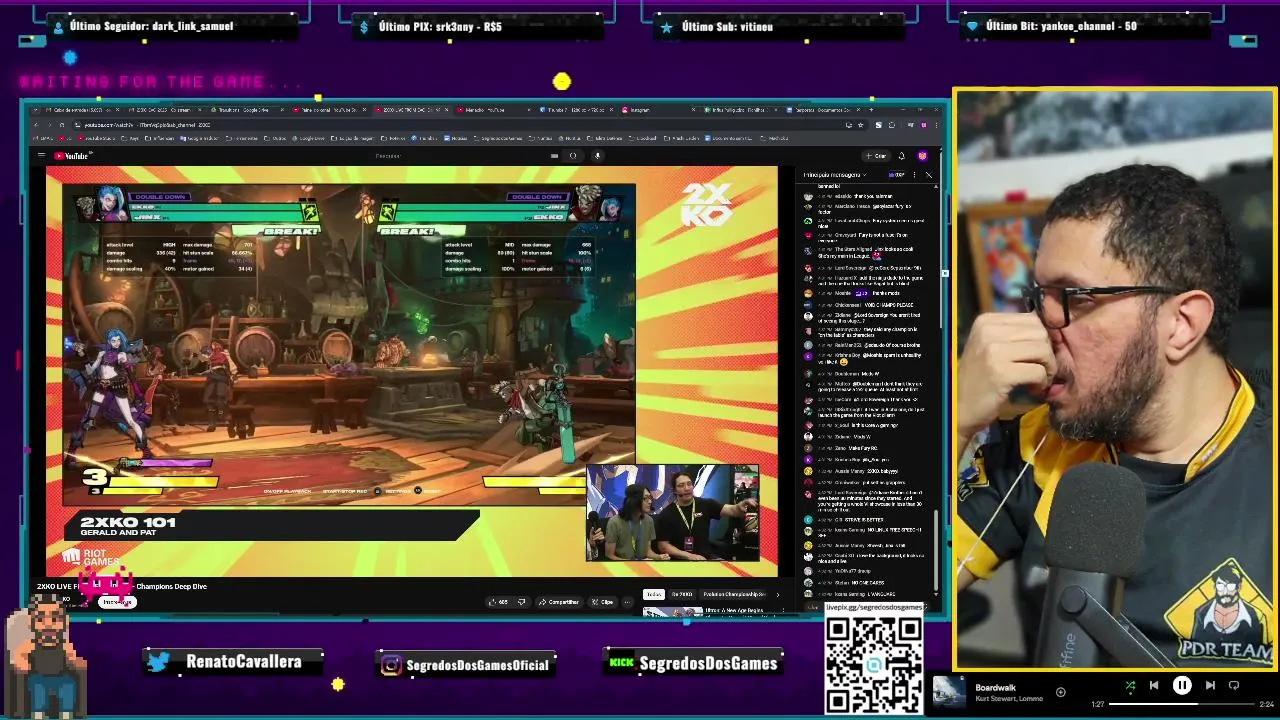Image resolution: width=1280 pixels, height=720 pixels.
Task: Click the Inscrever-se subscribe button
Action: click(x=117, y=602)
